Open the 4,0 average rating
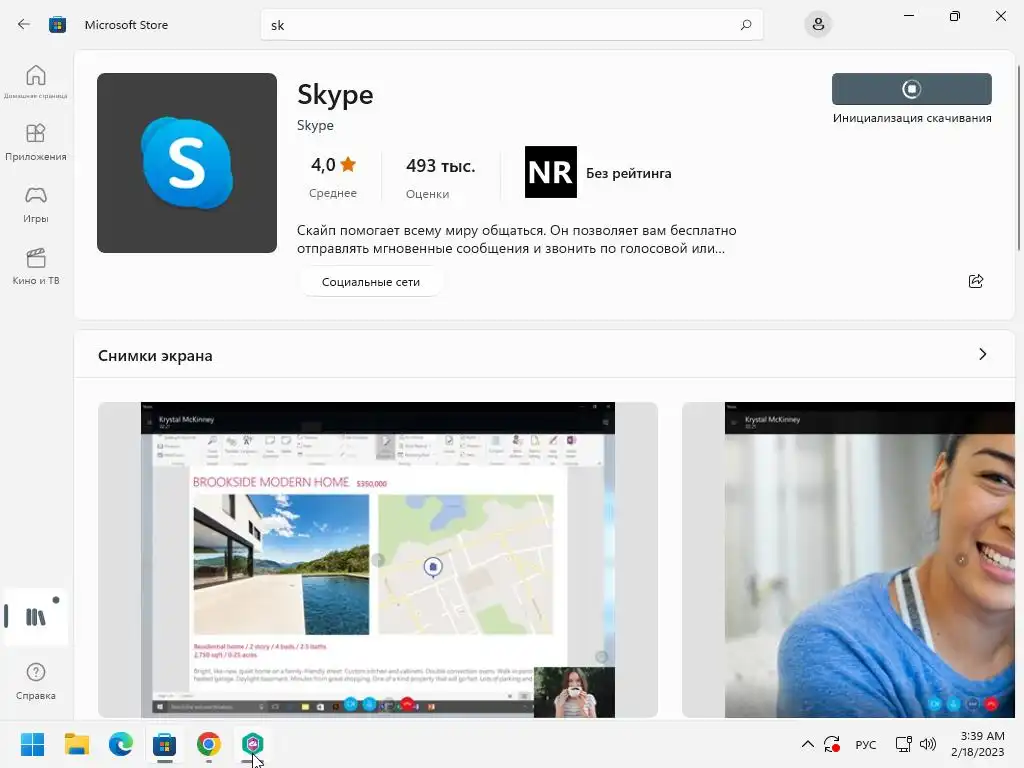1024x768 pixels. coord(333,176)
